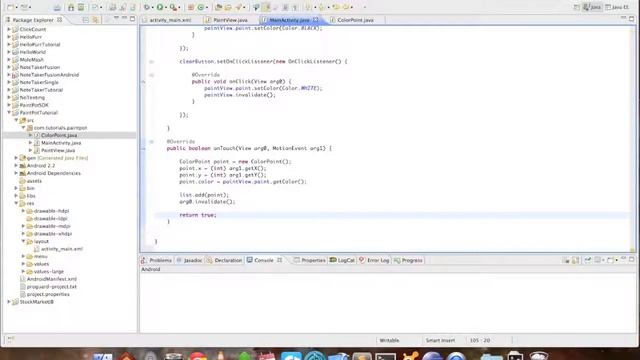Screen dimensions: 640x360
Task: Toggle Link with Editor in Package Explorer
Action: (95, 20)
